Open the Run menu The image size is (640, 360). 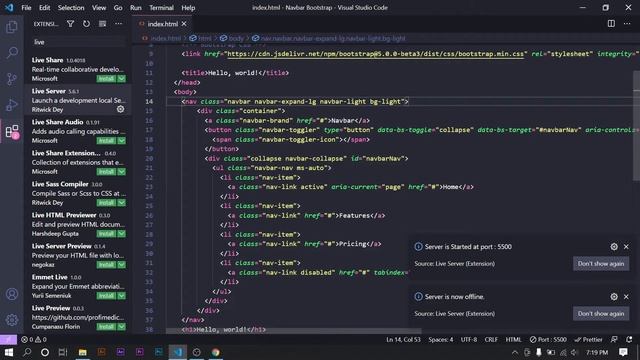point(136,8)
